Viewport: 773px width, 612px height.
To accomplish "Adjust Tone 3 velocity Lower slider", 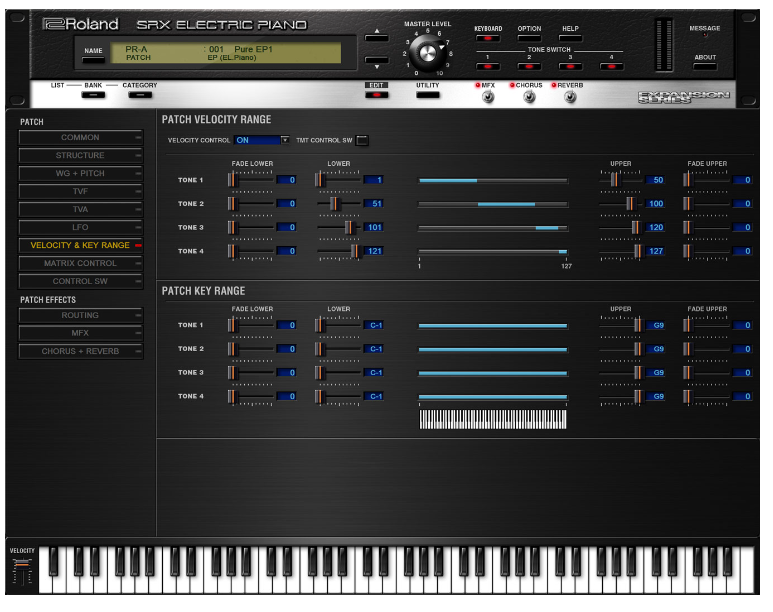I will point(349,227).
